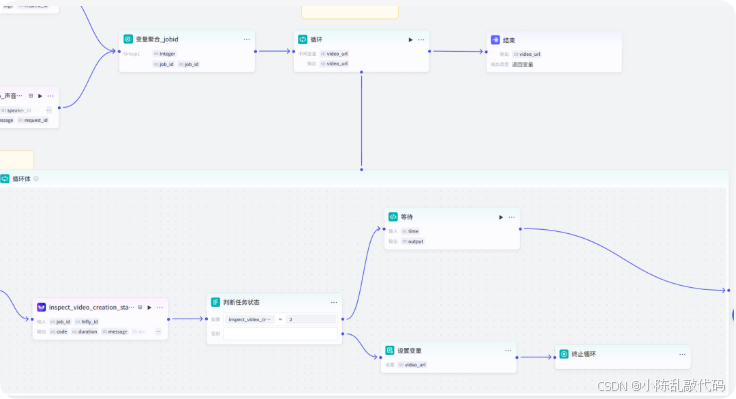Run the 声音 node with its play button
Image resolution: width=736 pixels, height=399 pixels.
pos(40,96)
